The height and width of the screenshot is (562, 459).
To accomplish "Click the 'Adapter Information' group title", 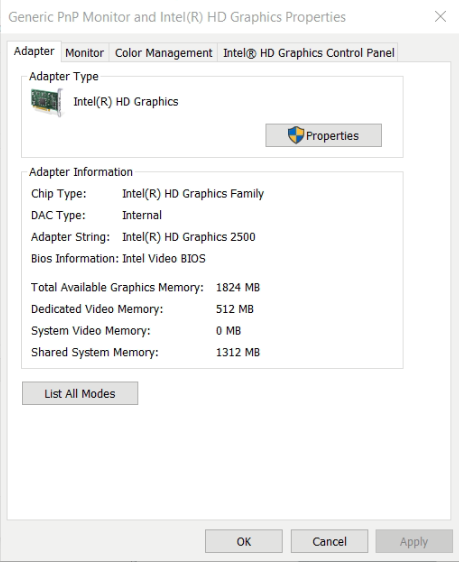I will click(x=81, y=172).
